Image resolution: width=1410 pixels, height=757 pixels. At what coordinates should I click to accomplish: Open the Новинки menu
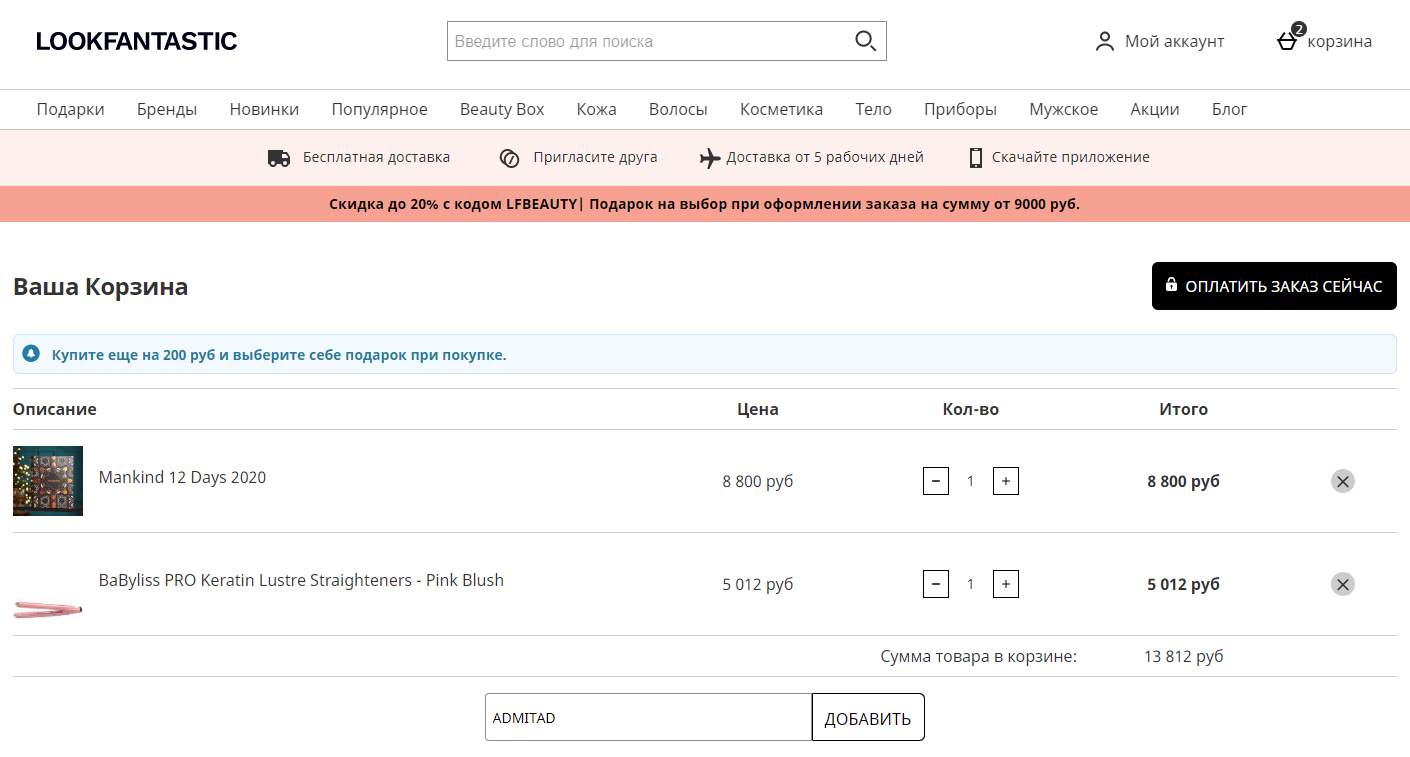(x=264, y=109)
